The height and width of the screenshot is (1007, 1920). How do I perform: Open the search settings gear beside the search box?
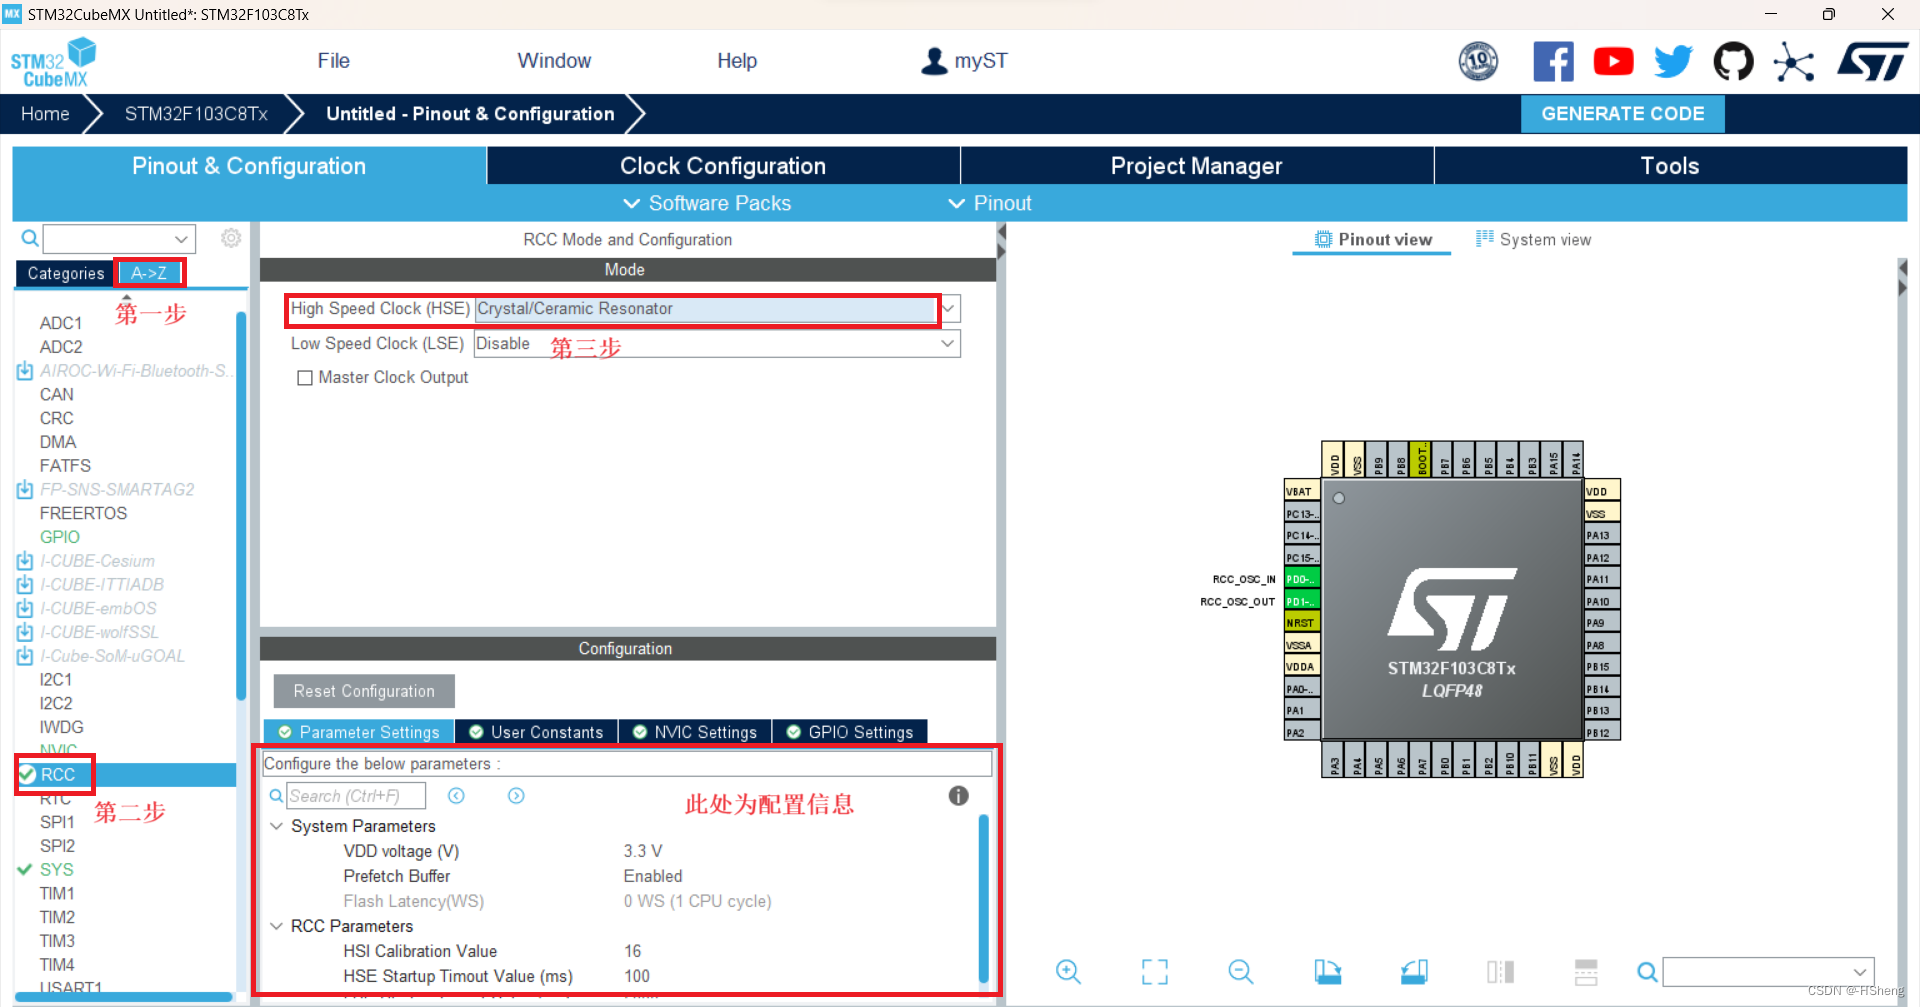[x=231, y=238]
